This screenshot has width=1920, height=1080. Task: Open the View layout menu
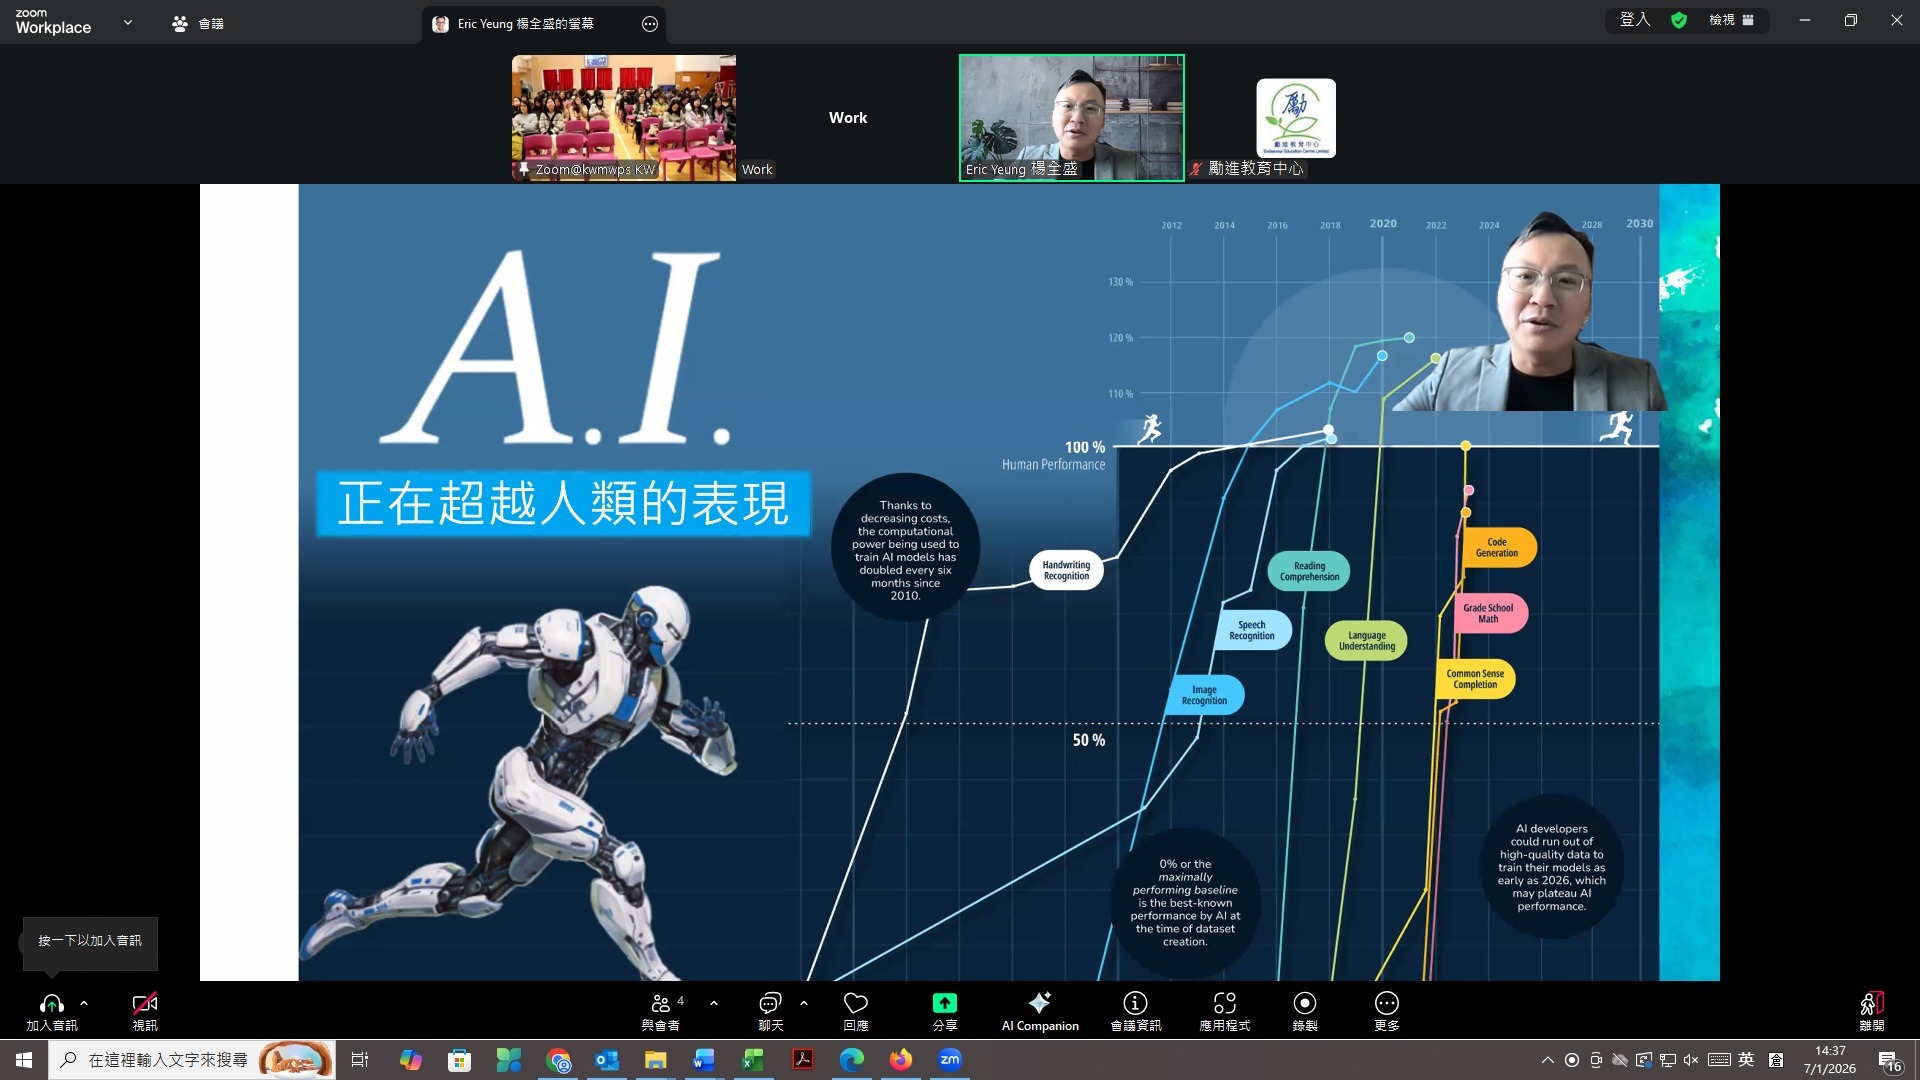(1731, 20)
